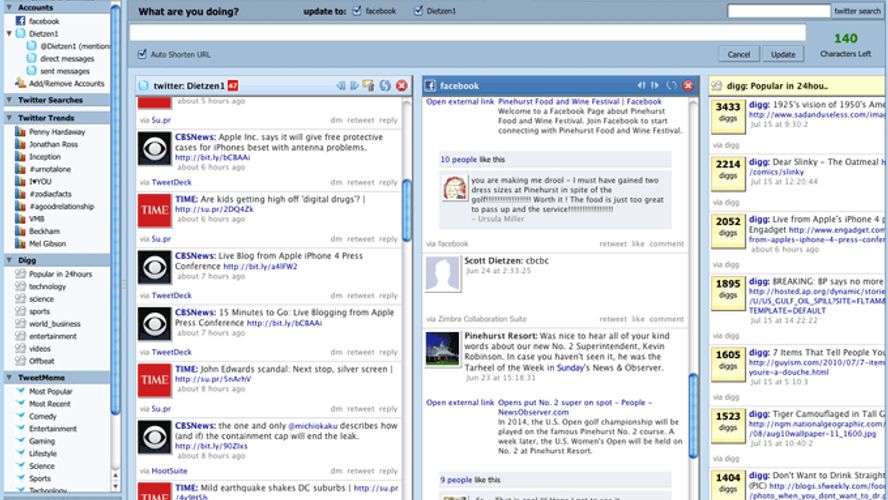The height and width of the screenshot is (500, 888).
Task: Refresh the twitter Dietzen1 column
Action: pyautogui.click(x=385, y=86)
